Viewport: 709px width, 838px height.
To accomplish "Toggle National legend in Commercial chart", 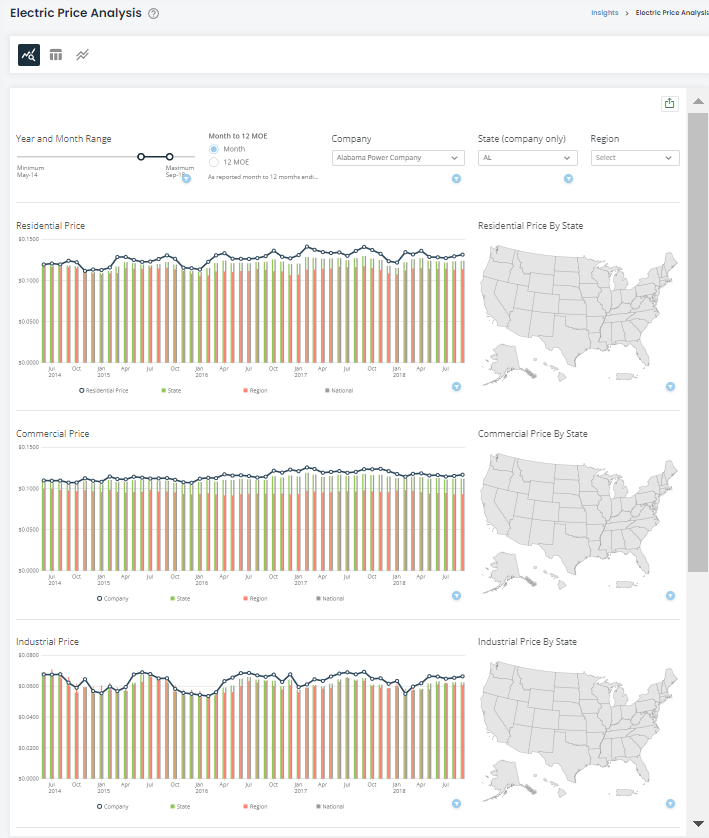I will pos(330,599).
